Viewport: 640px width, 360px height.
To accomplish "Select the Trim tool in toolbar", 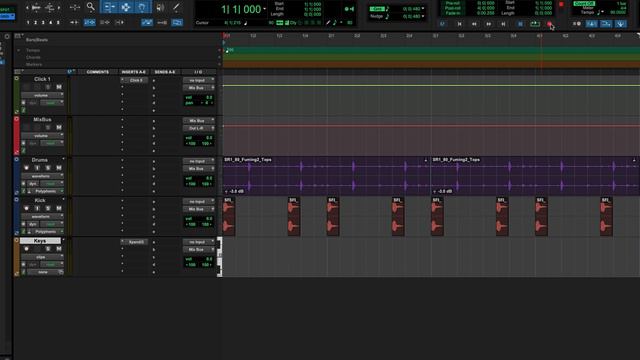I will click(x=110, y=7).
